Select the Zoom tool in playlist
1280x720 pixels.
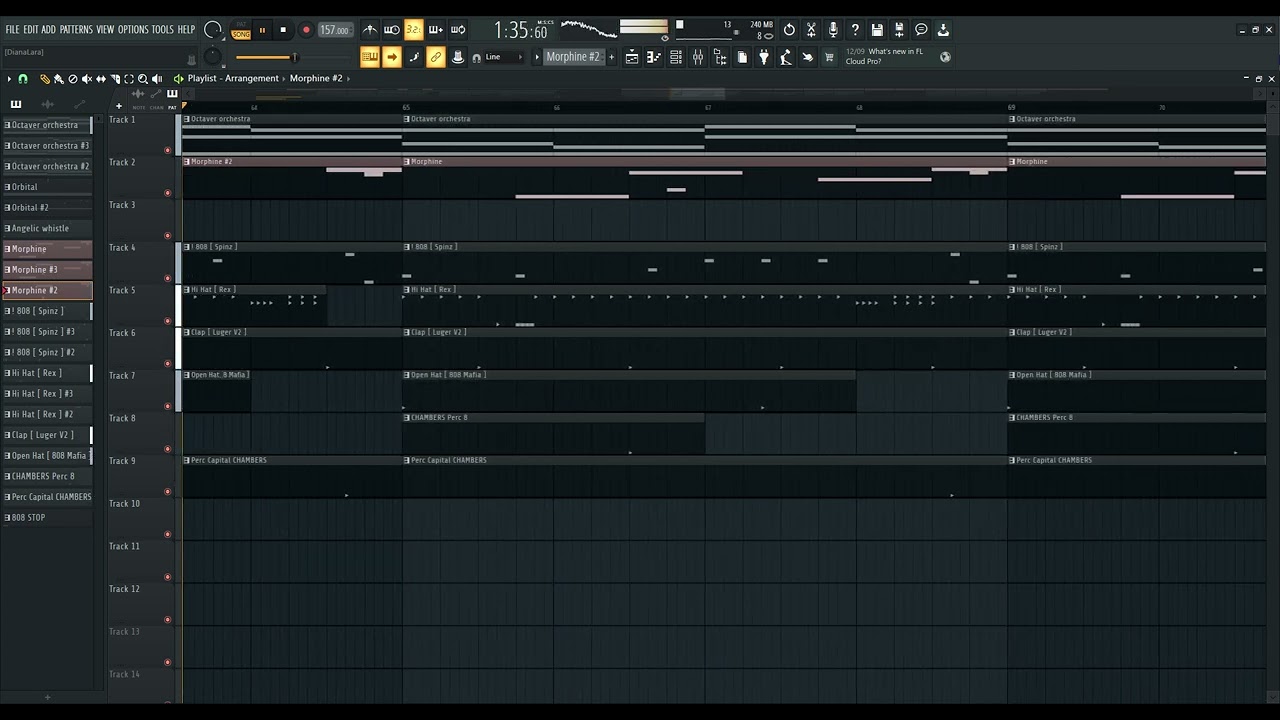click(x=143, y=78)
